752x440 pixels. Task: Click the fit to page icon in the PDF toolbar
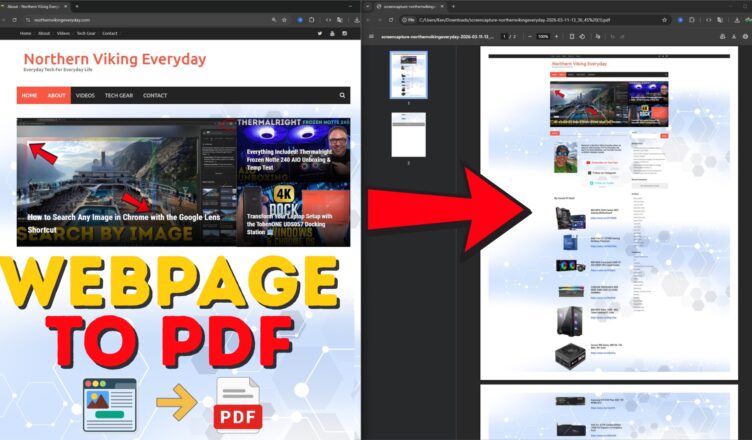[x=572, y=36]
